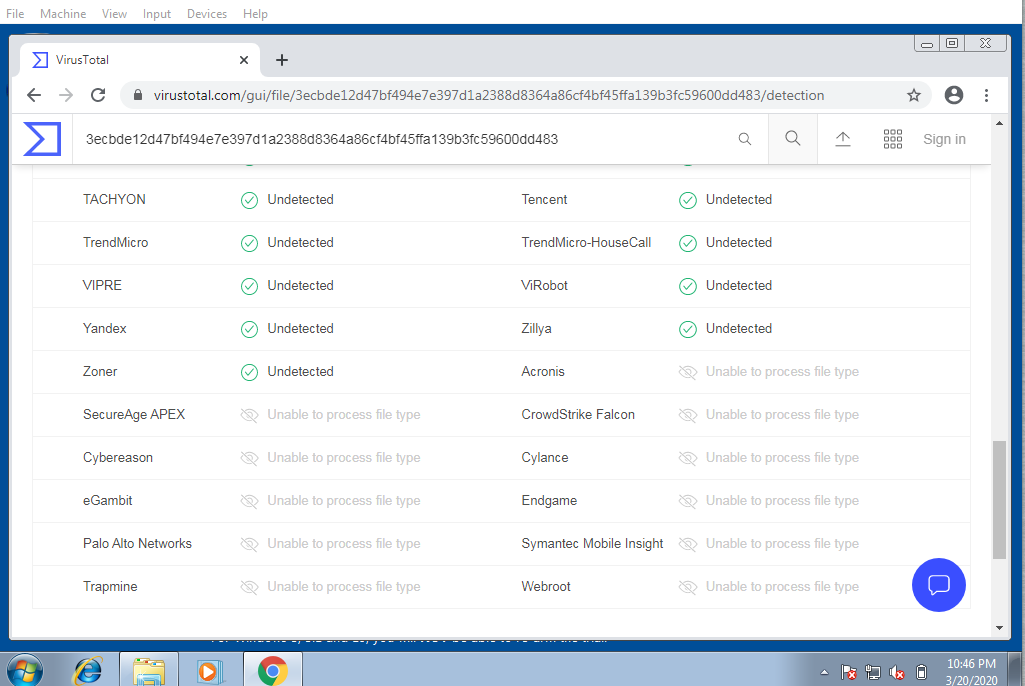Click the browser address bar URL

click(488, 95)
